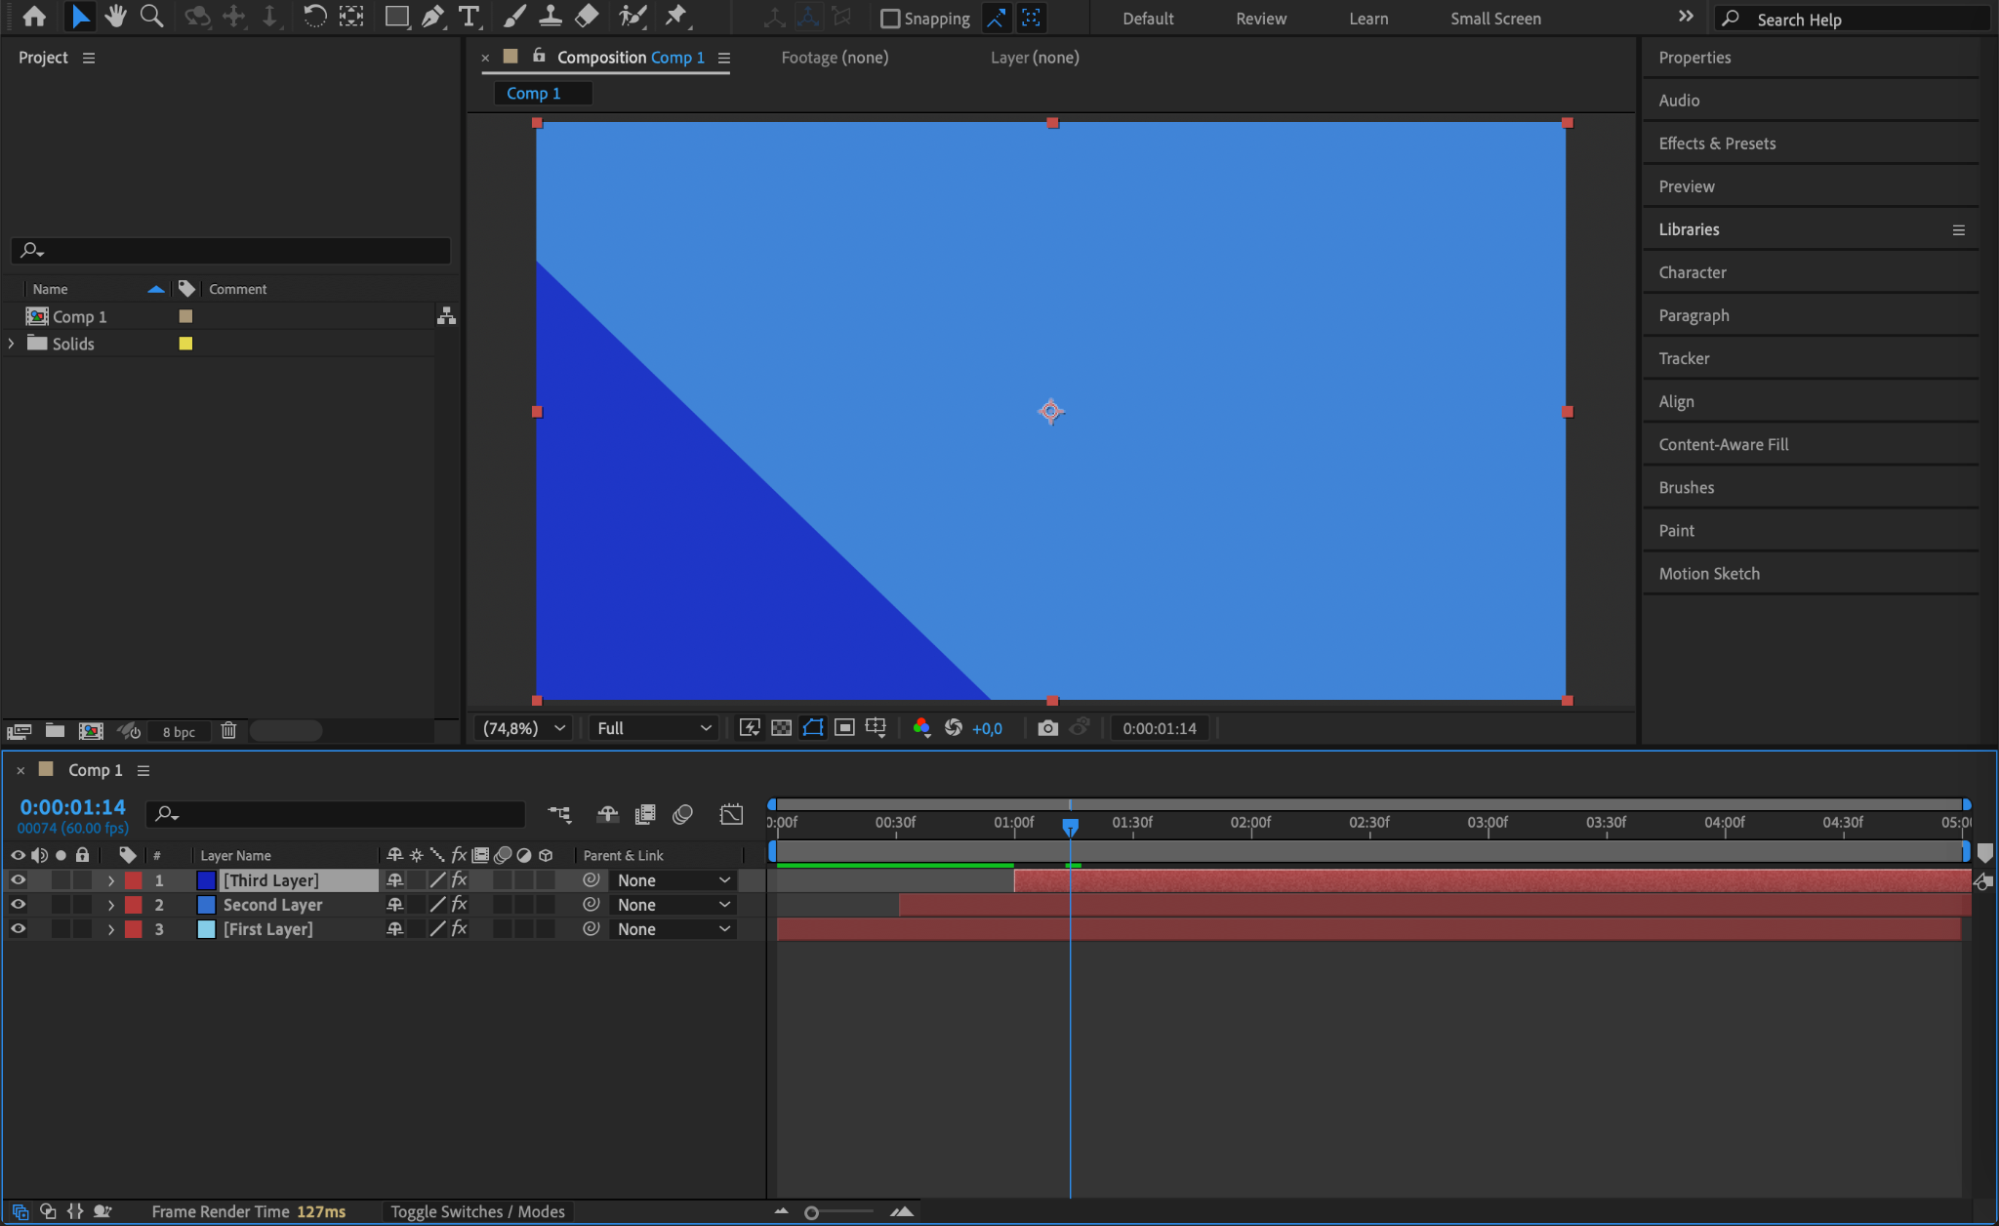
Task: Click the Take Snapshot camera icon
Action: pyautogui.click(x=1047, y=728)
